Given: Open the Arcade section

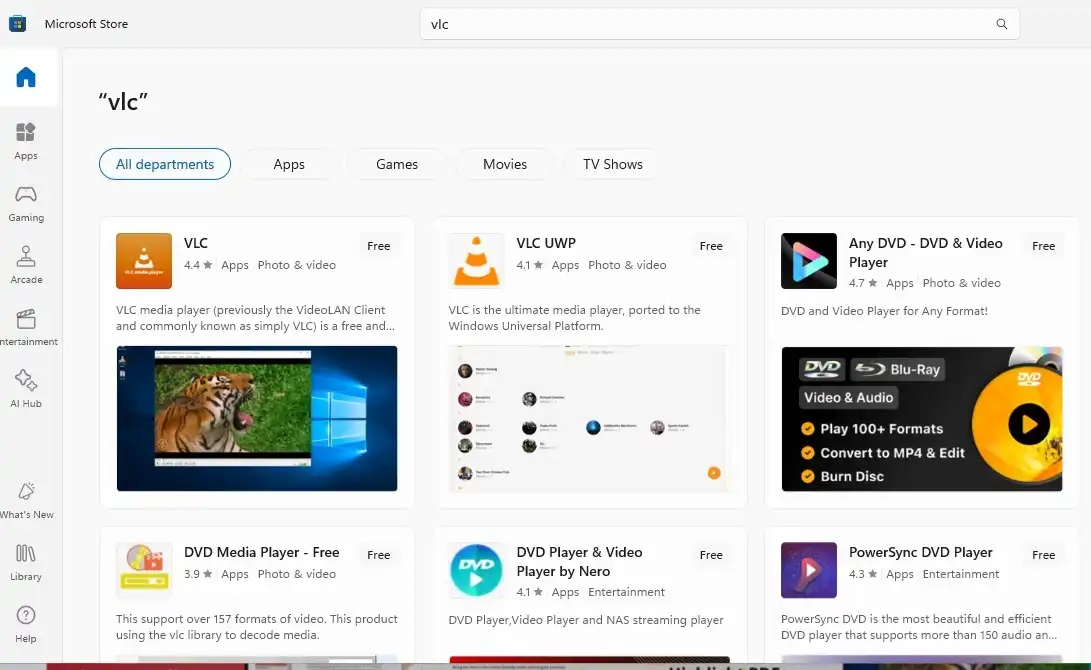Looking at the screenshot, I should (x=26, y=264).
